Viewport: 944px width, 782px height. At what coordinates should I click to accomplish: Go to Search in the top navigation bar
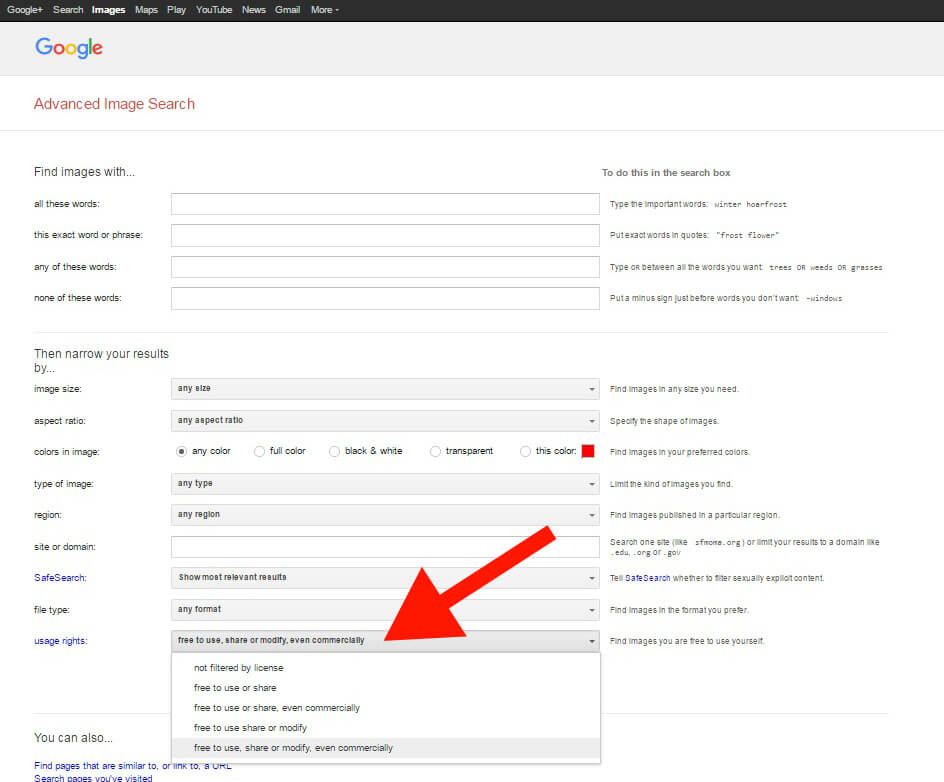point(68,10)
